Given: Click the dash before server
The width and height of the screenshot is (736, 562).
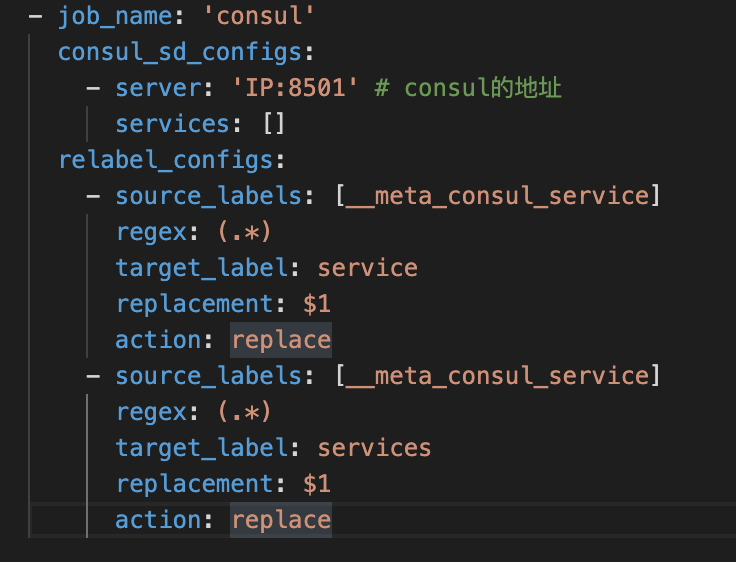Looking at the screenshot, I should pos(93,88).
